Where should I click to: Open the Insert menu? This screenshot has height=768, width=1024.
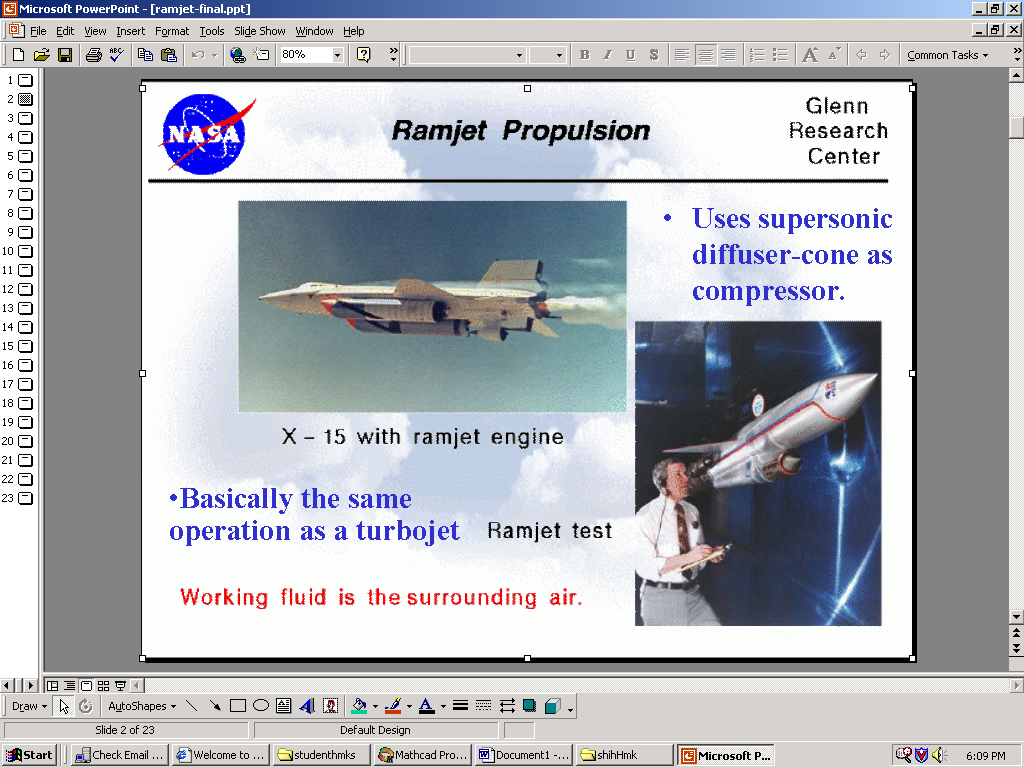coord(131,31)
